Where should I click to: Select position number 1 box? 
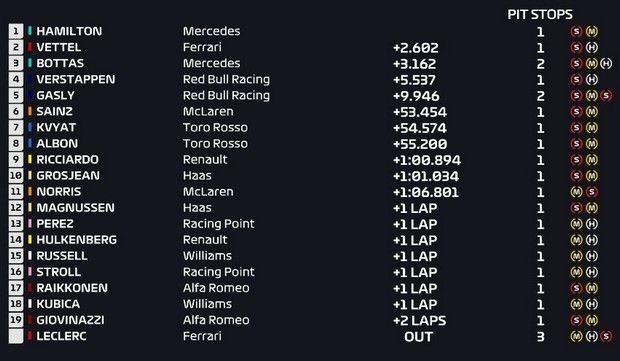tap(16, 31)
